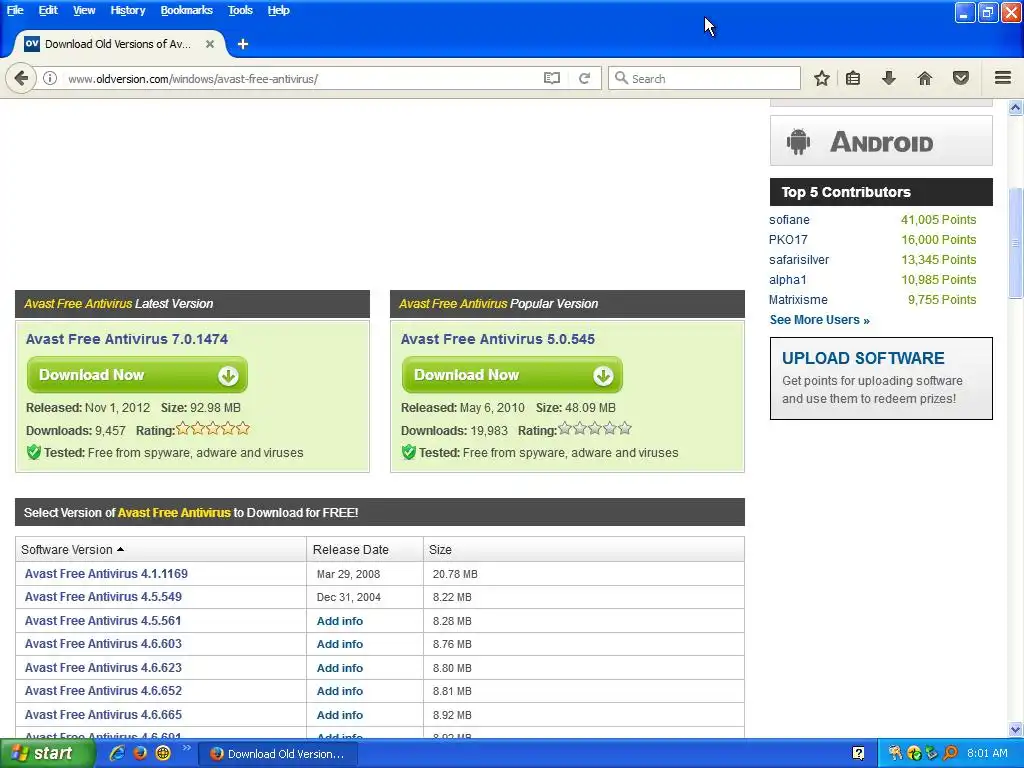Click Add info for version 4.5.561
The image size is (1024, 768).
340,621
